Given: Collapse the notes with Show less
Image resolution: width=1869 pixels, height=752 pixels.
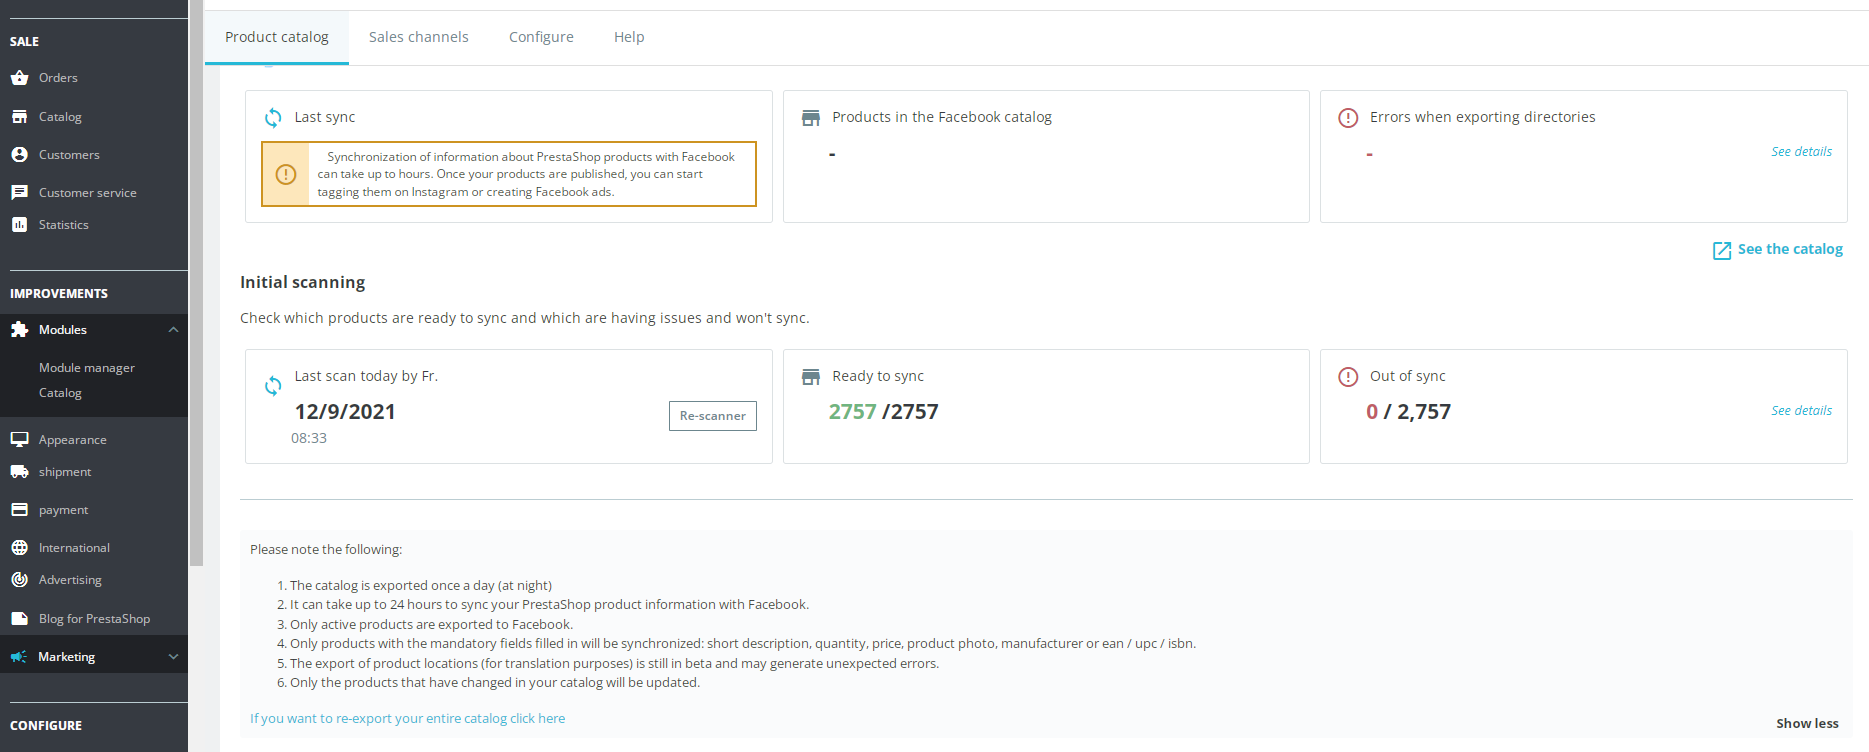Looking at the screenshot, I should pyautogui.click(x=1806, y=723).
